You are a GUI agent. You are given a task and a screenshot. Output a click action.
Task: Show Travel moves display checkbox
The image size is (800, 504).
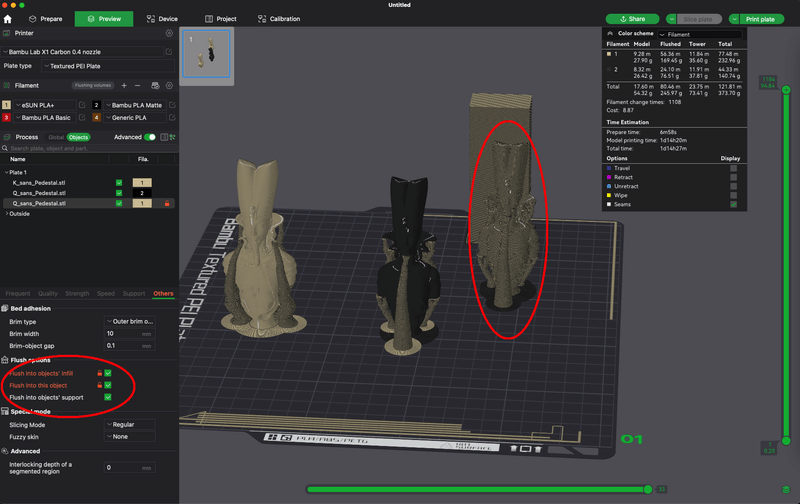(x=733, y=168)
